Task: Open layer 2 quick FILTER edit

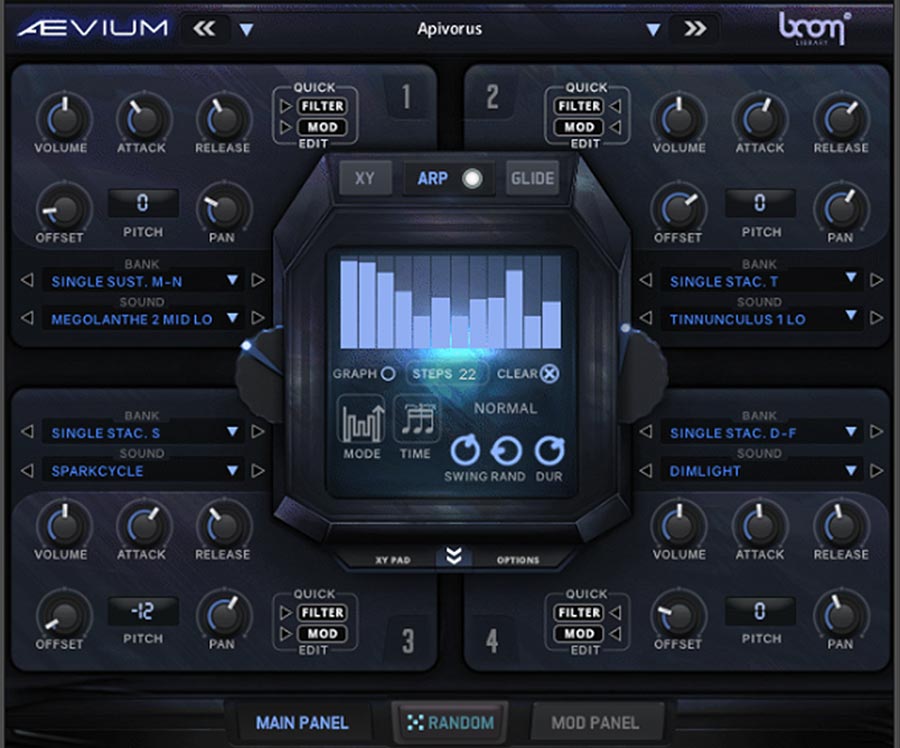Action: tap(579, 106)
